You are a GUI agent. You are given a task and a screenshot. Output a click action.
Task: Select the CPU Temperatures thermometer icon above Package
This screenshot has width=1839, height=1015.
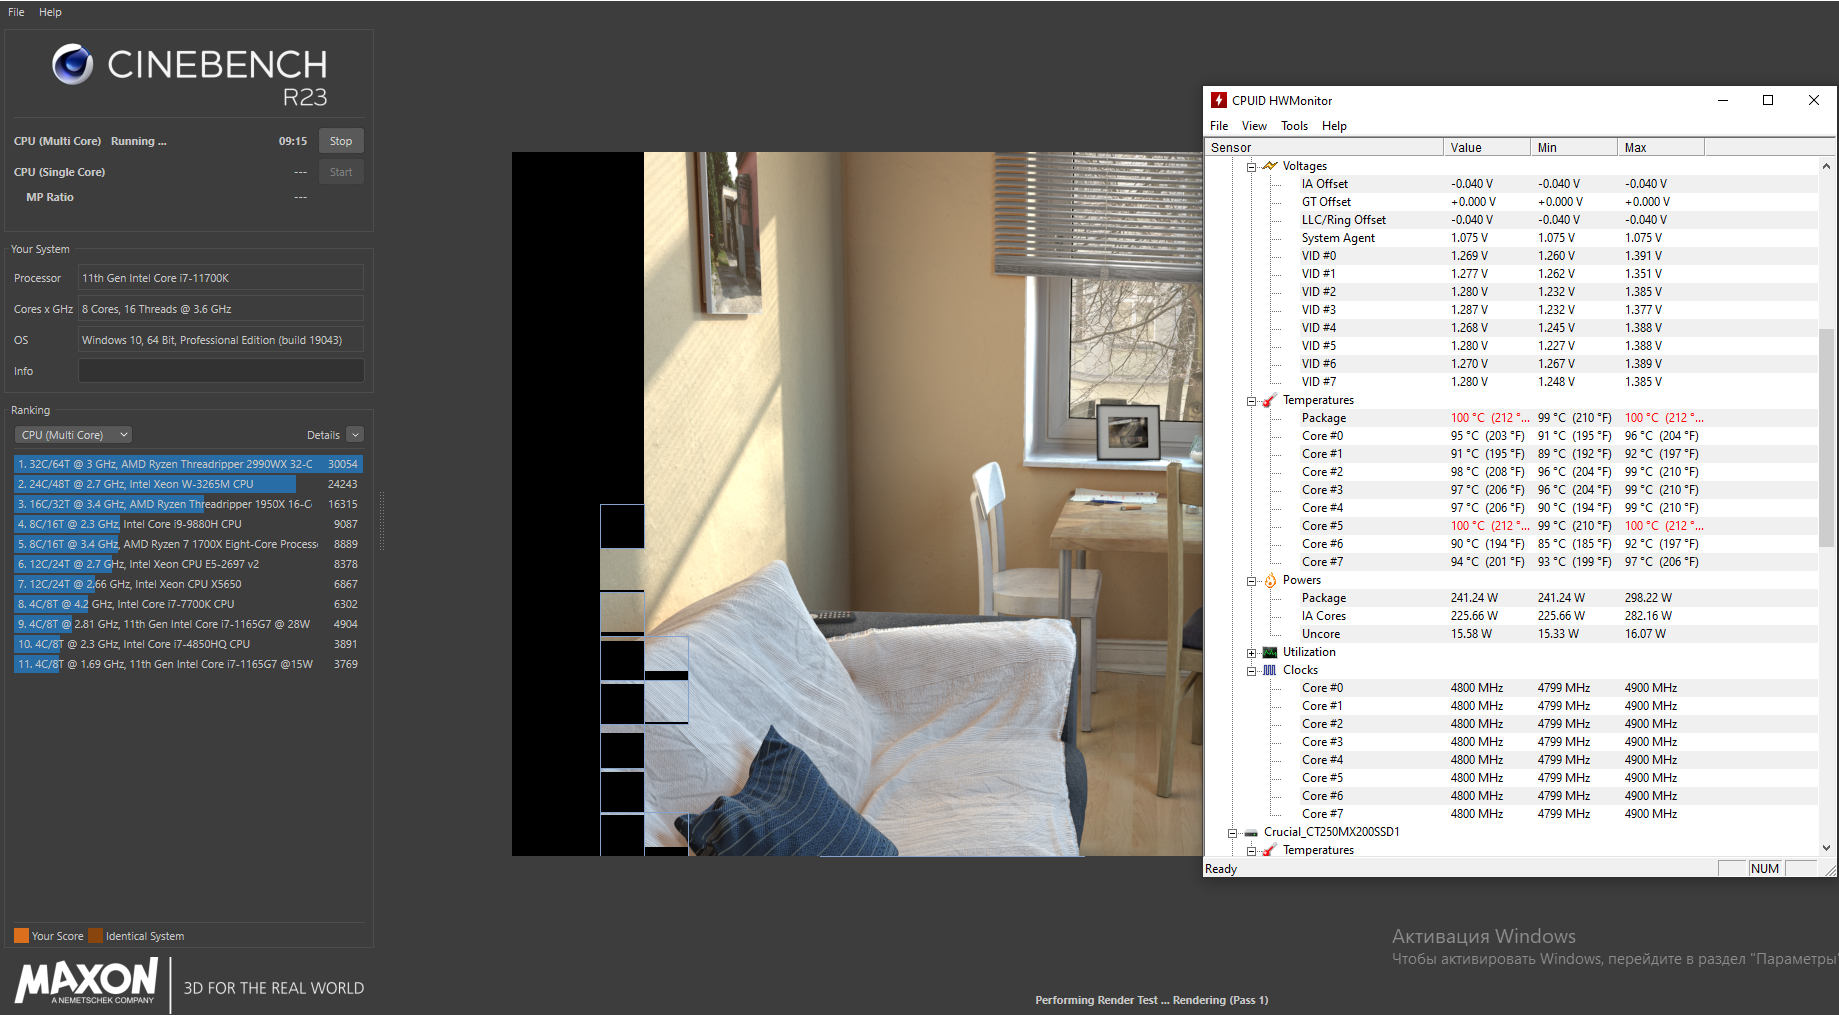[x=1269, y=400]
